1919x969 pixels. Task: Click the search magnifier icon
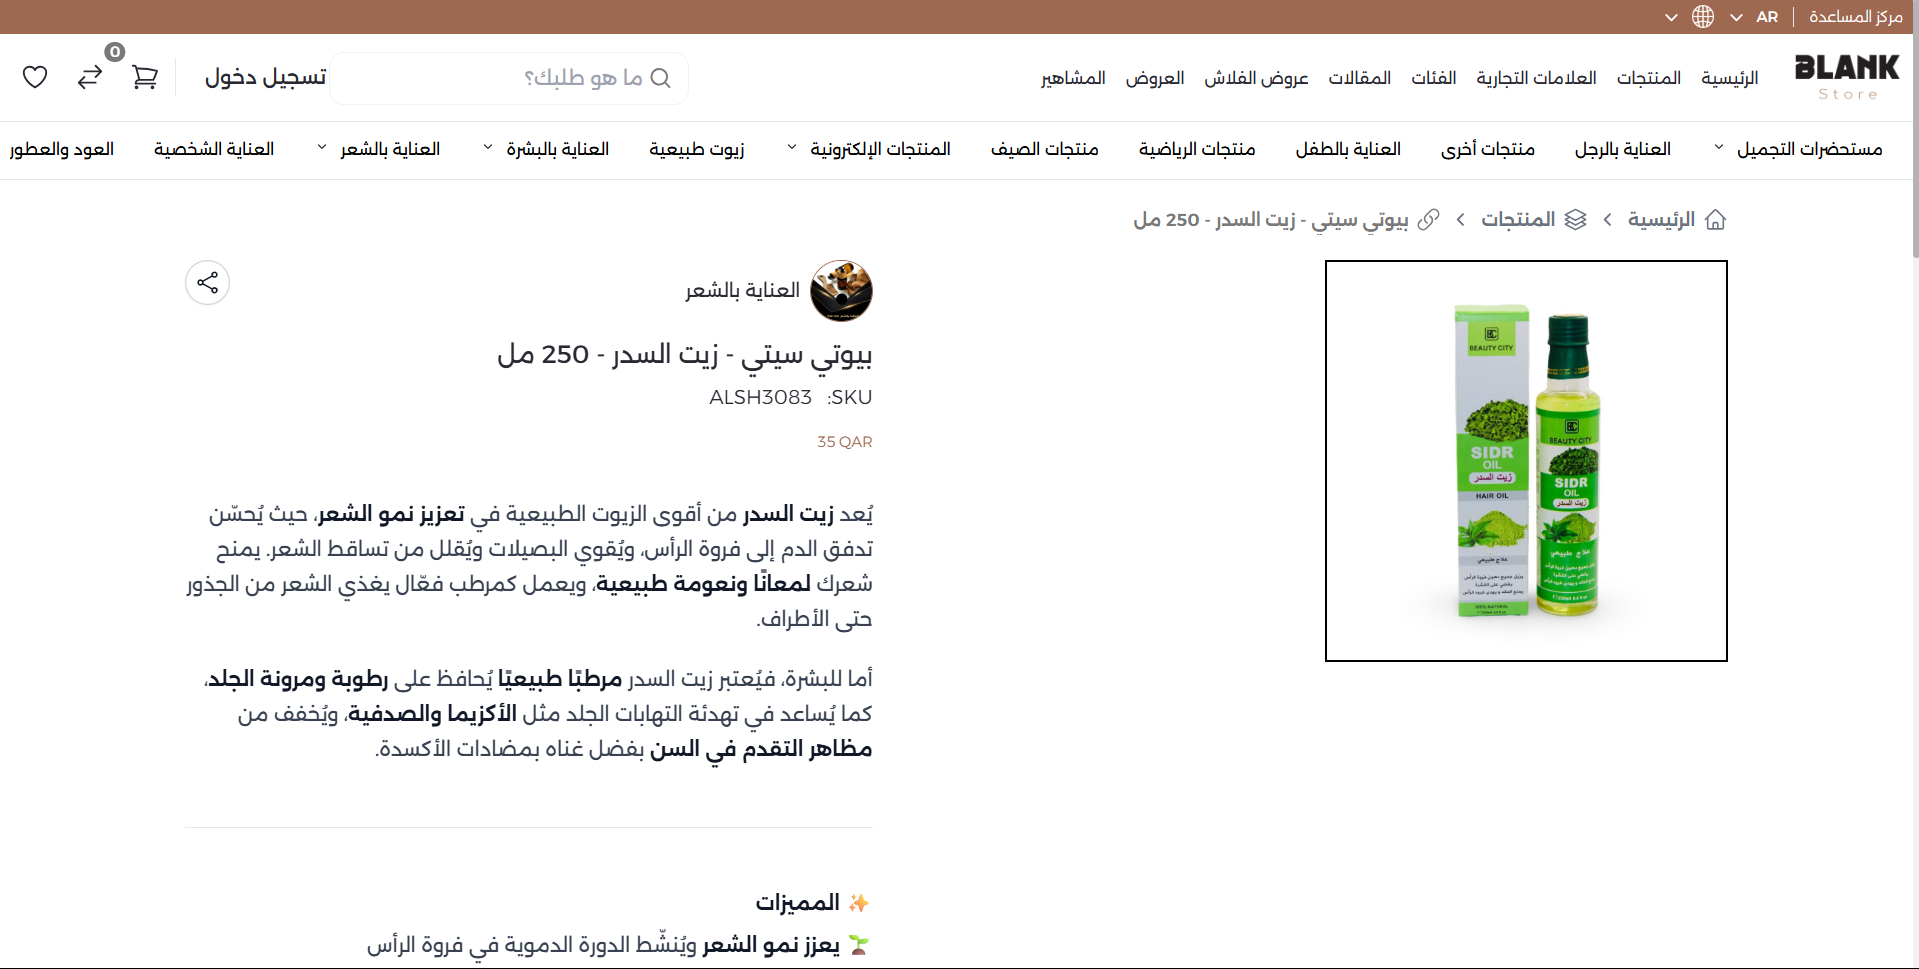click(x=660, y=78)
